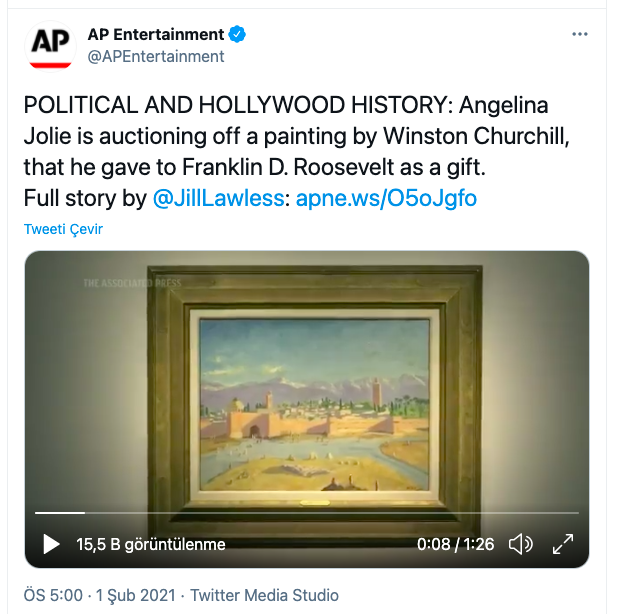
Task: Click the Twitter Media Studio source link
Action: point(264,595)
